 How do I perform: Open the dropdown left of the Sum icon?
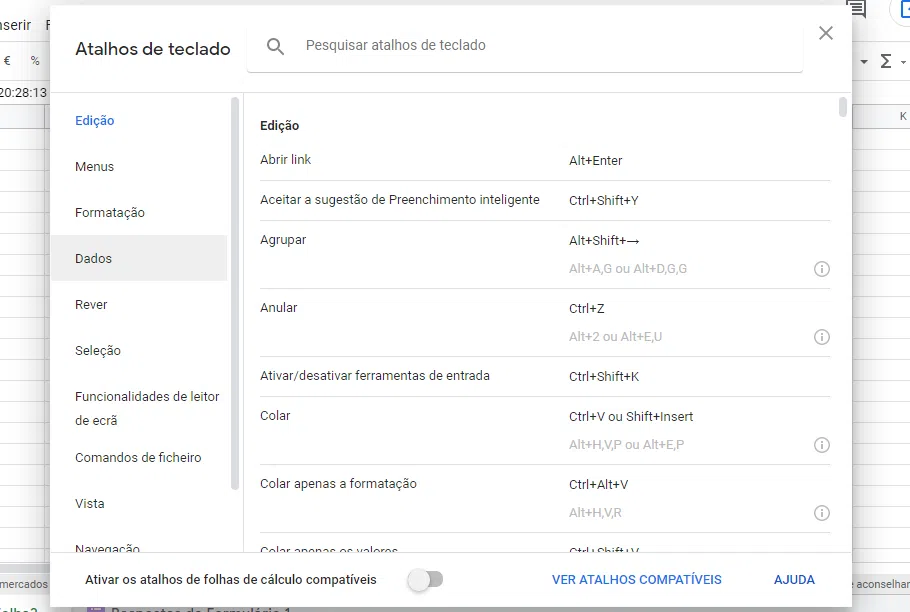tap(865, 60)
